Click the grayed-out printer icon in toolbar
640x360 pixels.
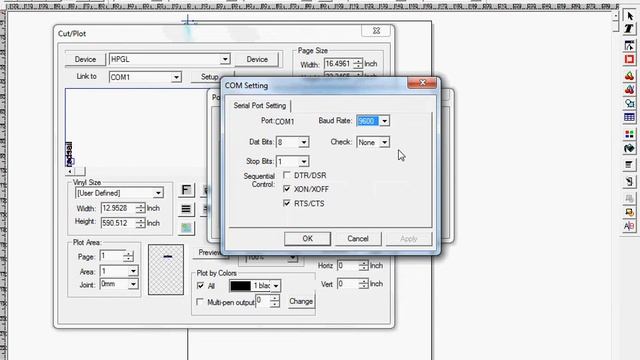pyautogui.click(x=629, y=198)
